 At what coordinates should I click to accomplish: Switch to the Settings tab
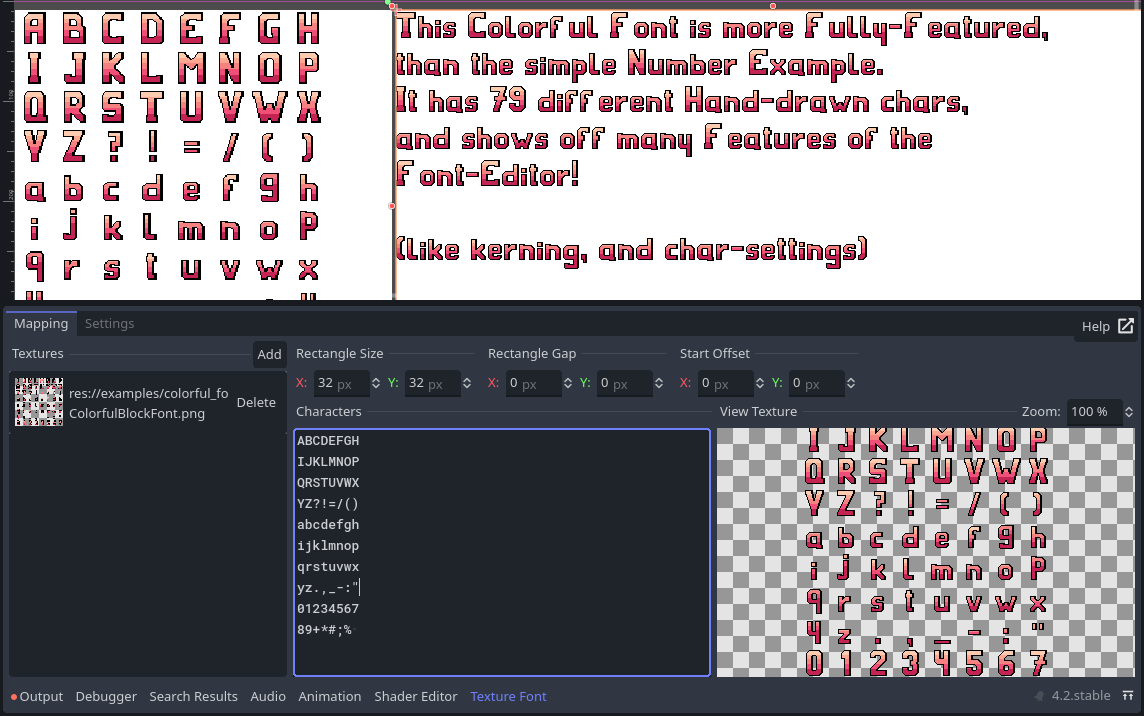[x=109, y=323]
